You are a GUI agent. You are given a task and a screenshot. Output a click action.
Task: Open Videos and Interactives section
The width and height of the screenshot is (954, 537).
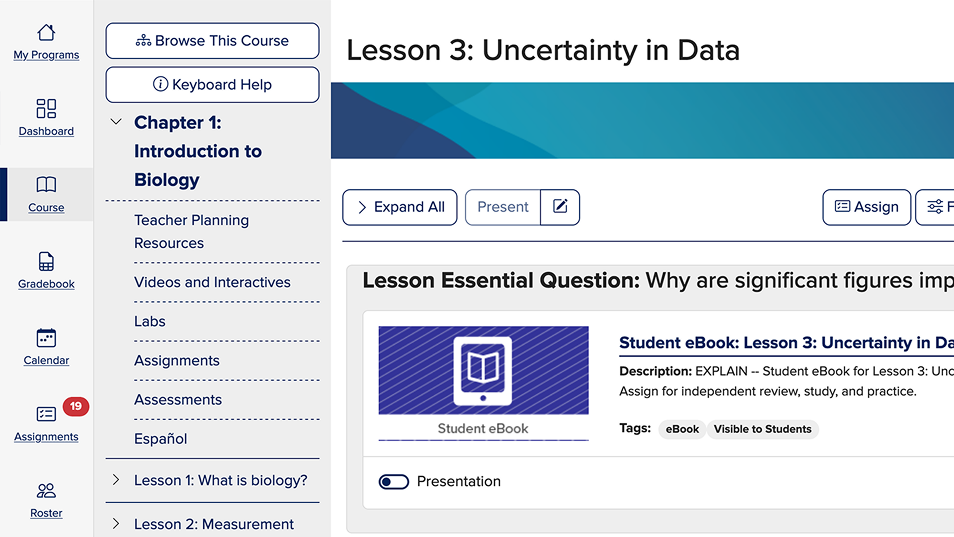click(x=212, y=282)
